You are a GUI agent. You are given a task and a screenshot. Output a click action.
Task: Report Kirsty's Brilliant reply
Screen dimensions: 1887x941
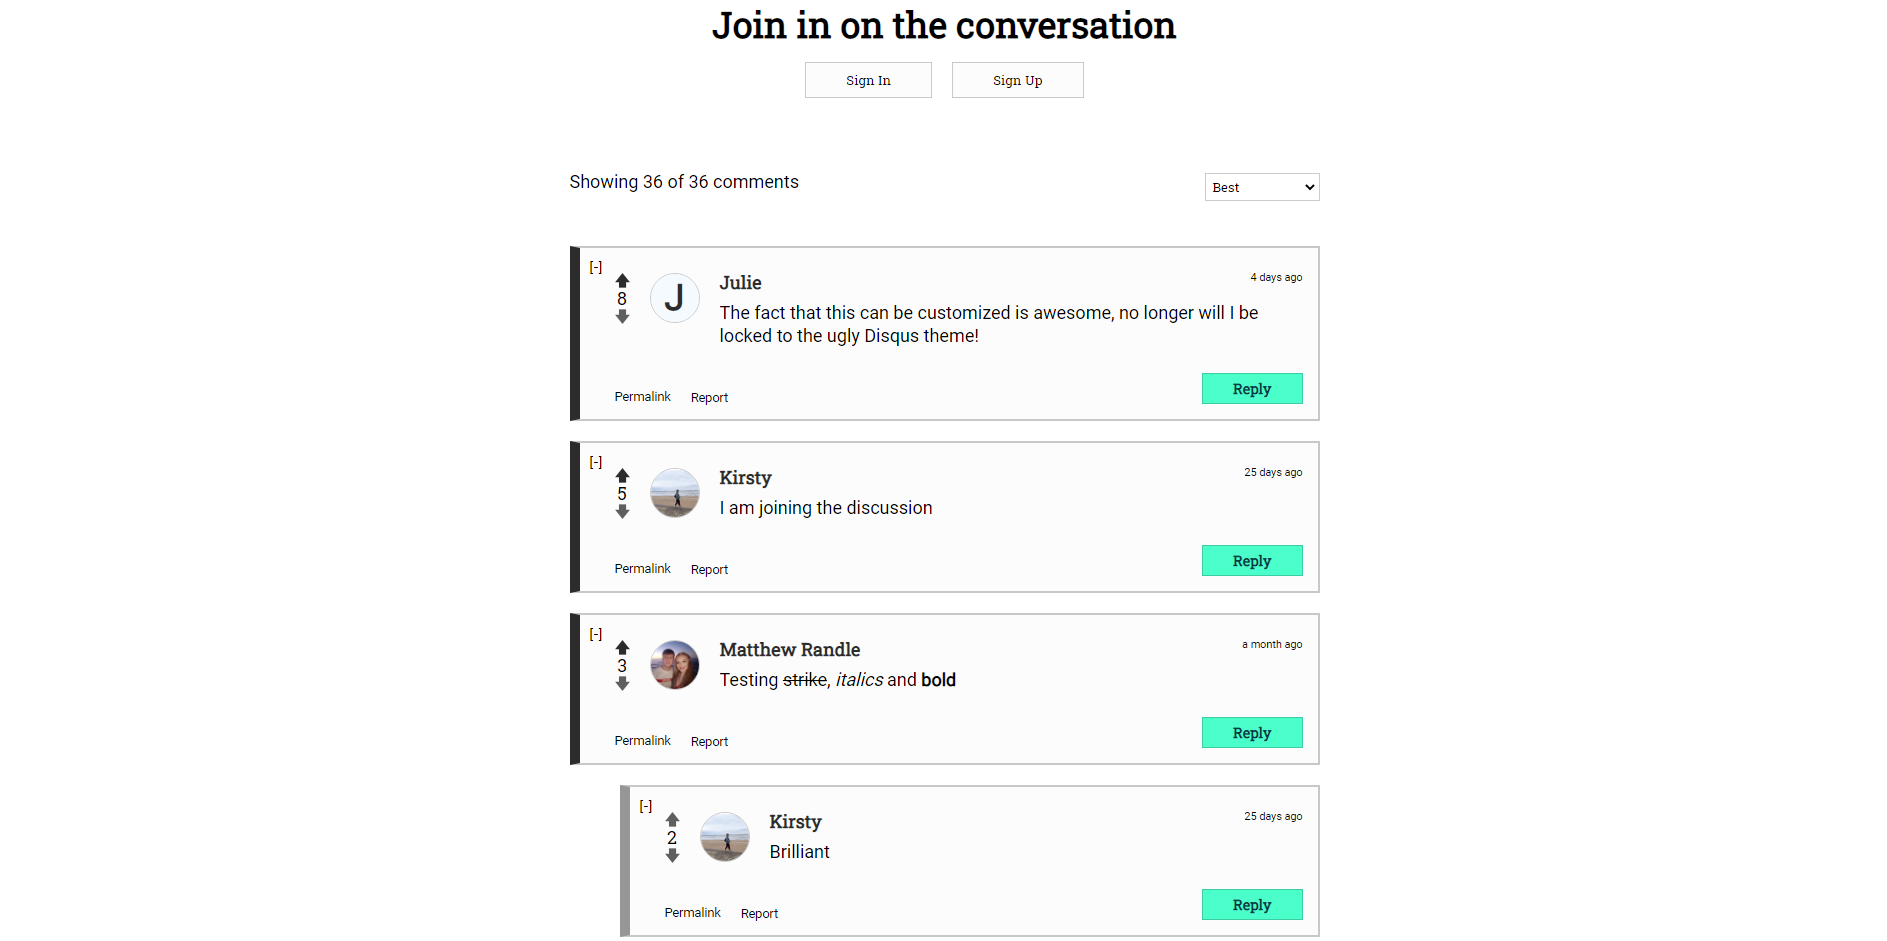[759, 914]
